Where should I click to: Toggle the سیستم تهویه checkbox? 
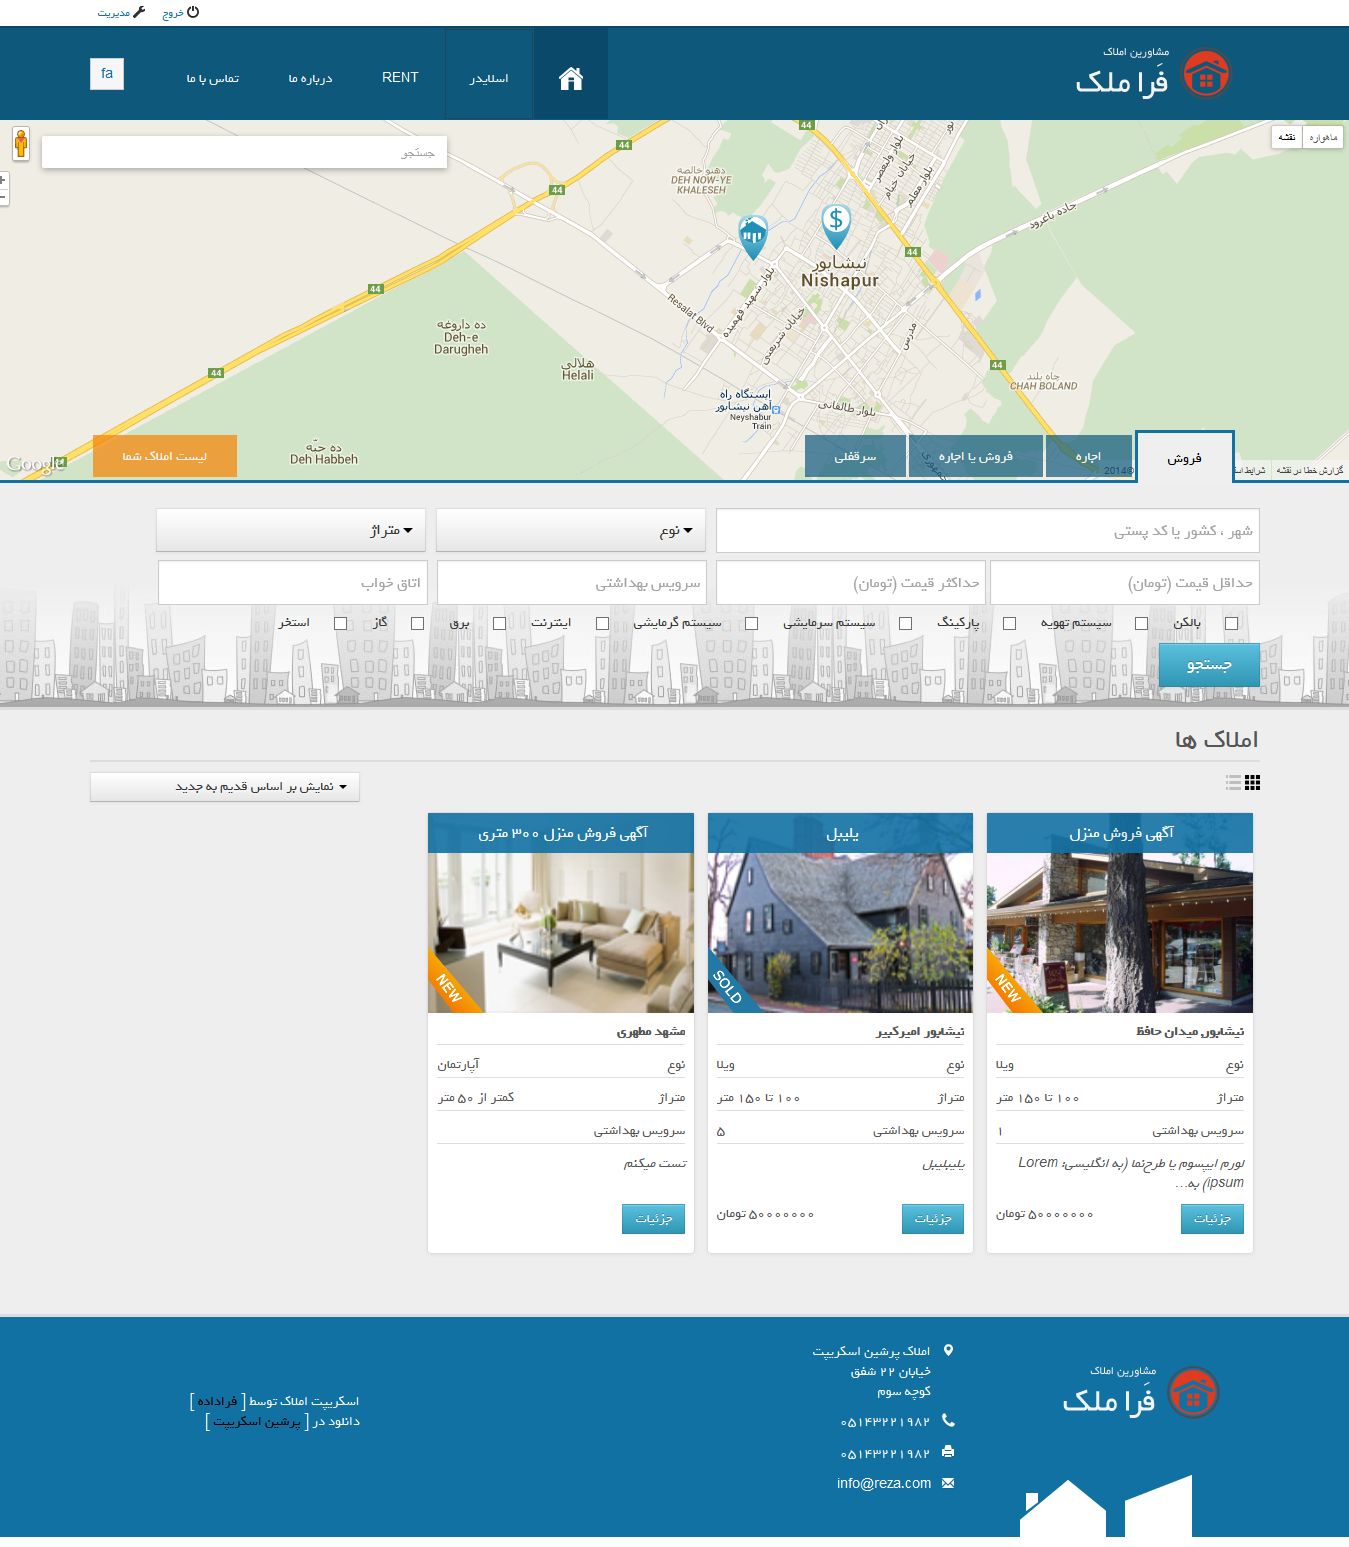1141,623
